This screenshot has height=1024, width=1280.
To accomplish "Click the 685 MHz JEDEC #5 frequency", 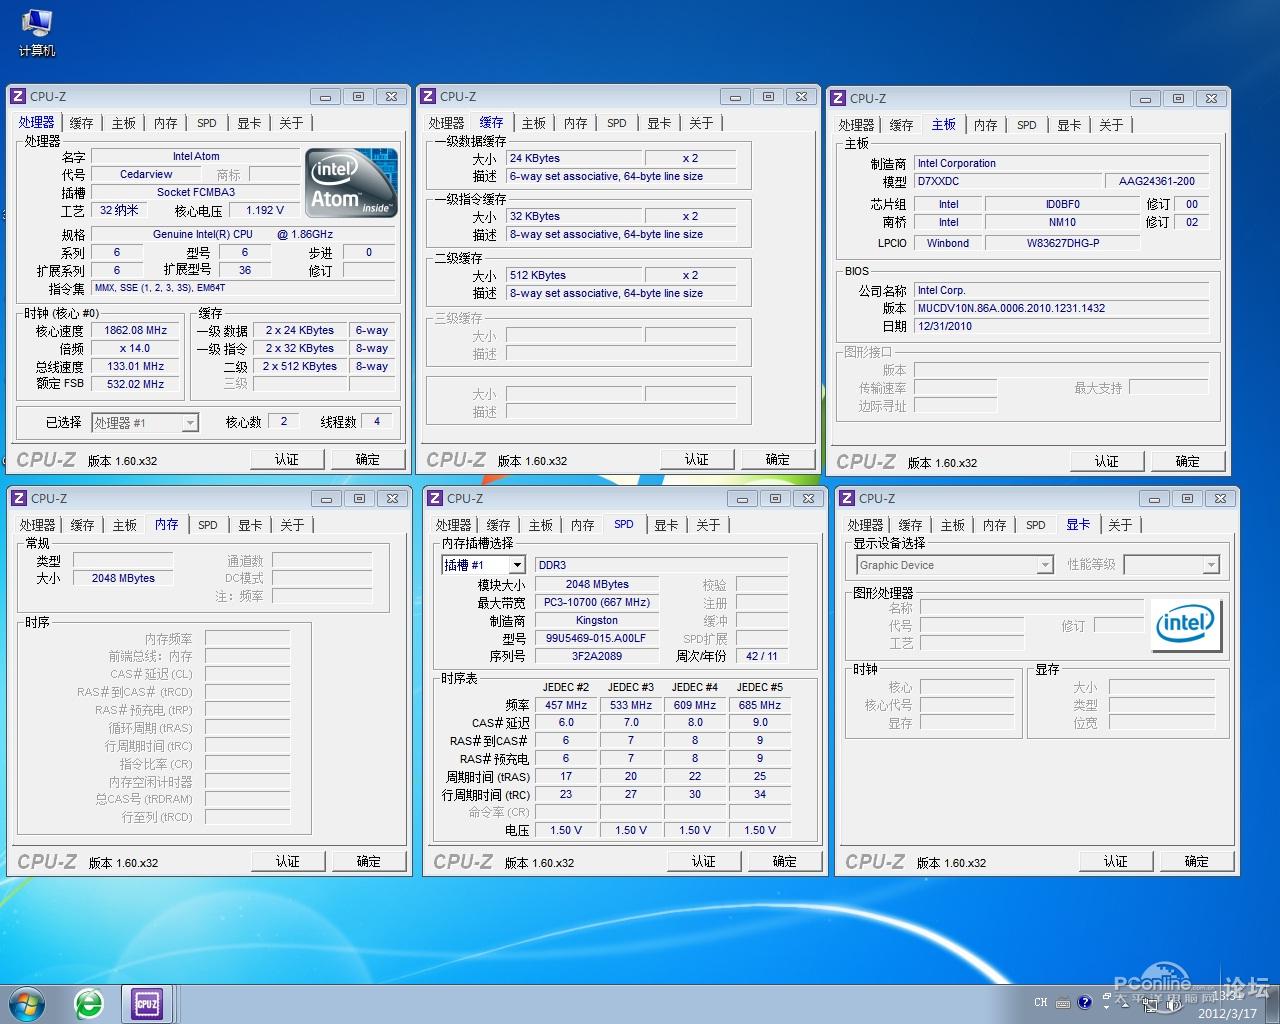I will point(760,705).
